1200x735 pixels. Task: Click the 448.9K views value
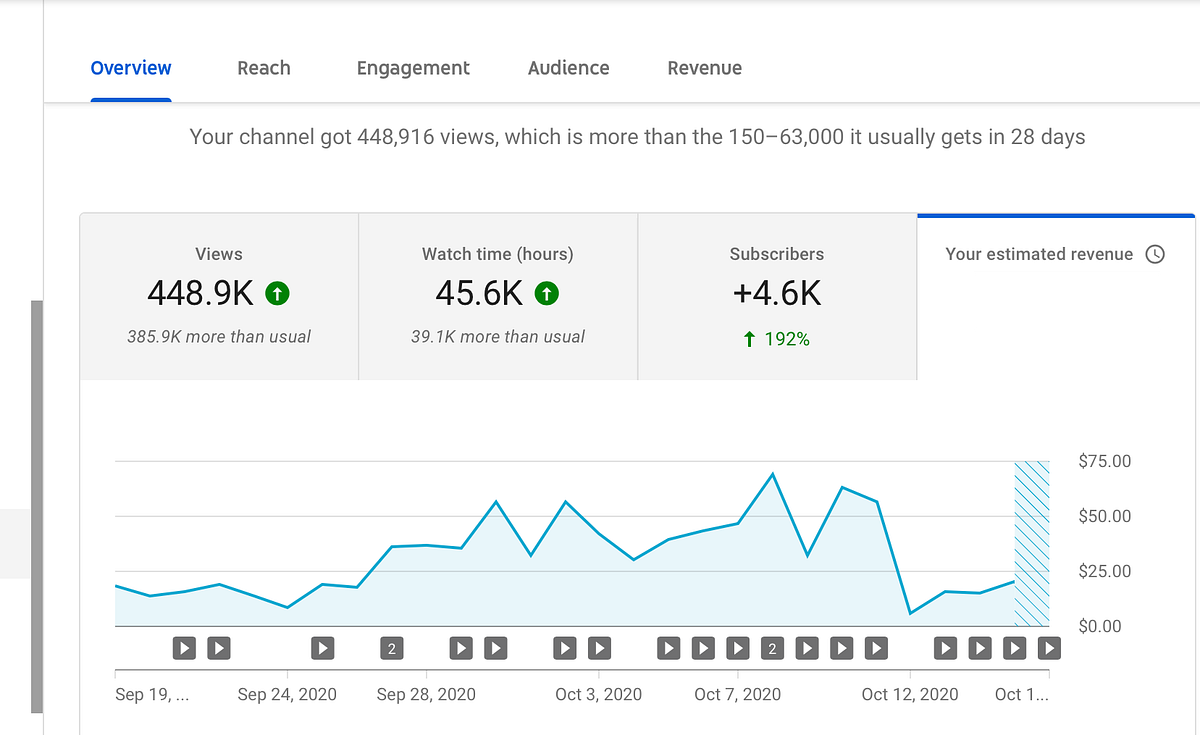(x=200, y=293)
